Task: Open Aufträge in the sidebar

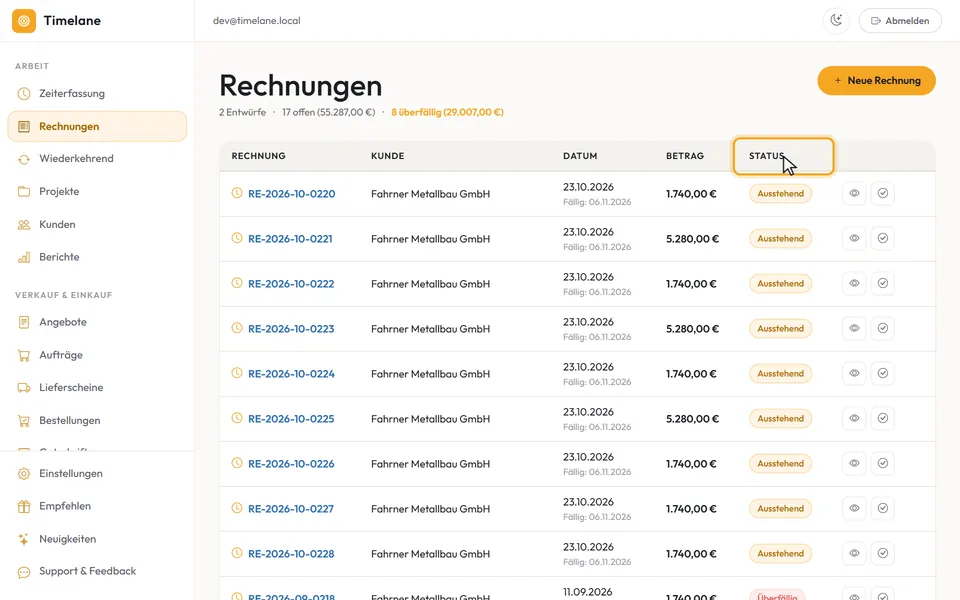Action: (97, 355)
